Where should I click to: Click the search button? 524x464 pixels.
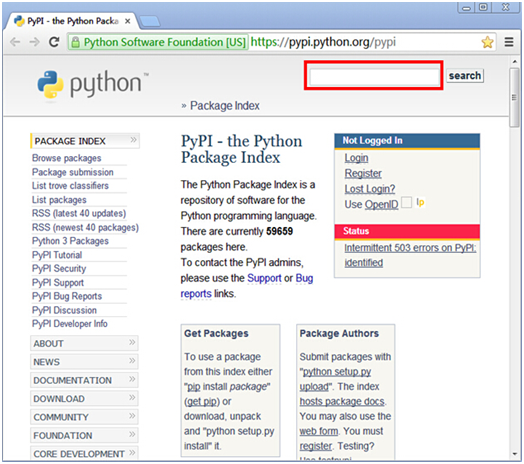tap(465, 76)
